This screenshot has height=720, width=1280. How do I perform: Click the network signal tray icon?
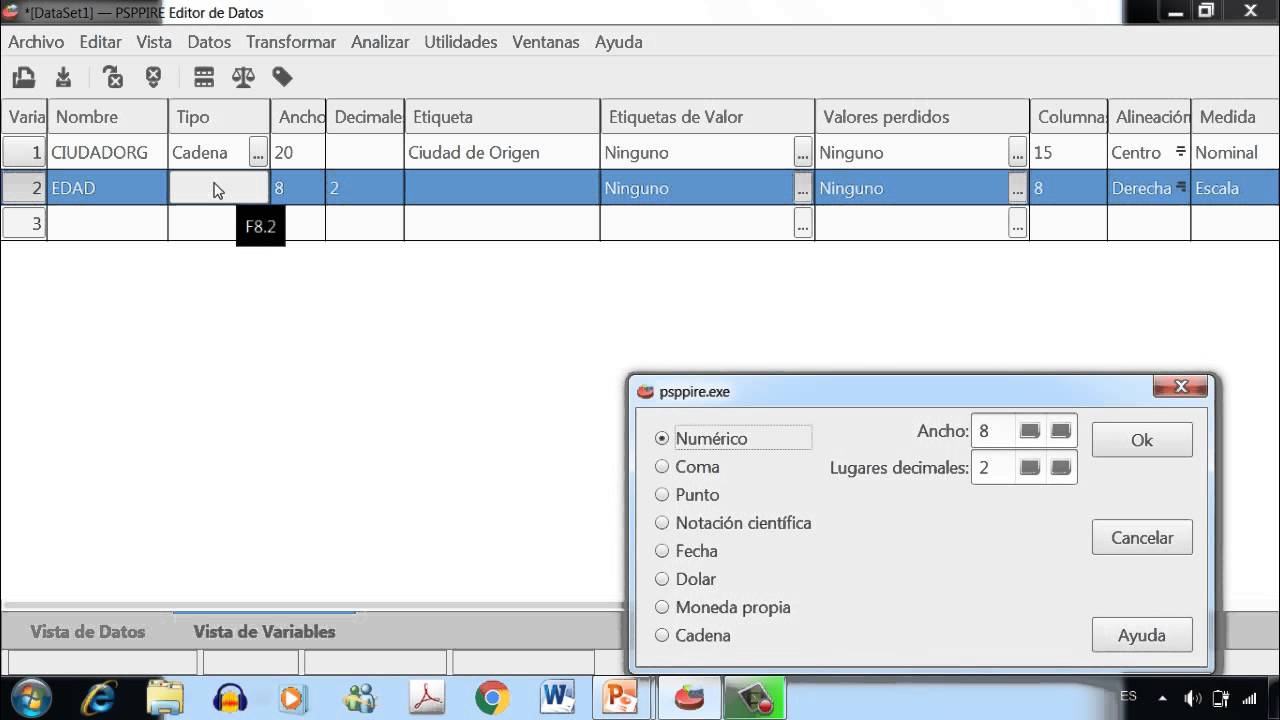coord(1249,698)
